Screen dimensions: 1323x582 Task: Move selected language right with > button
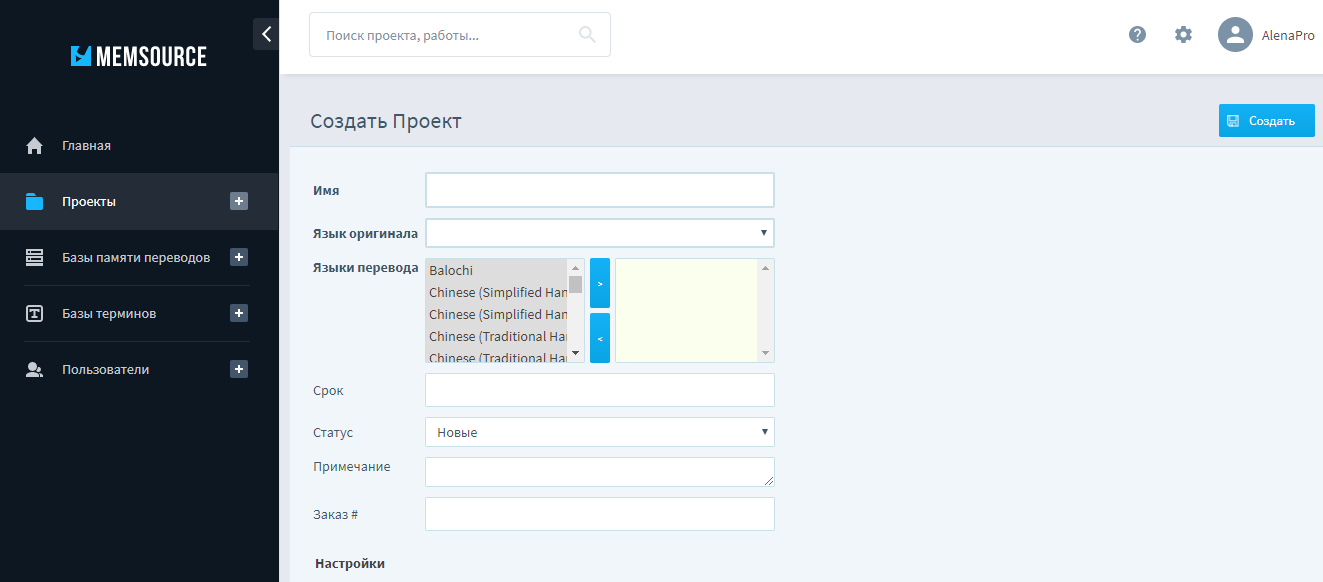click(599, 283)
